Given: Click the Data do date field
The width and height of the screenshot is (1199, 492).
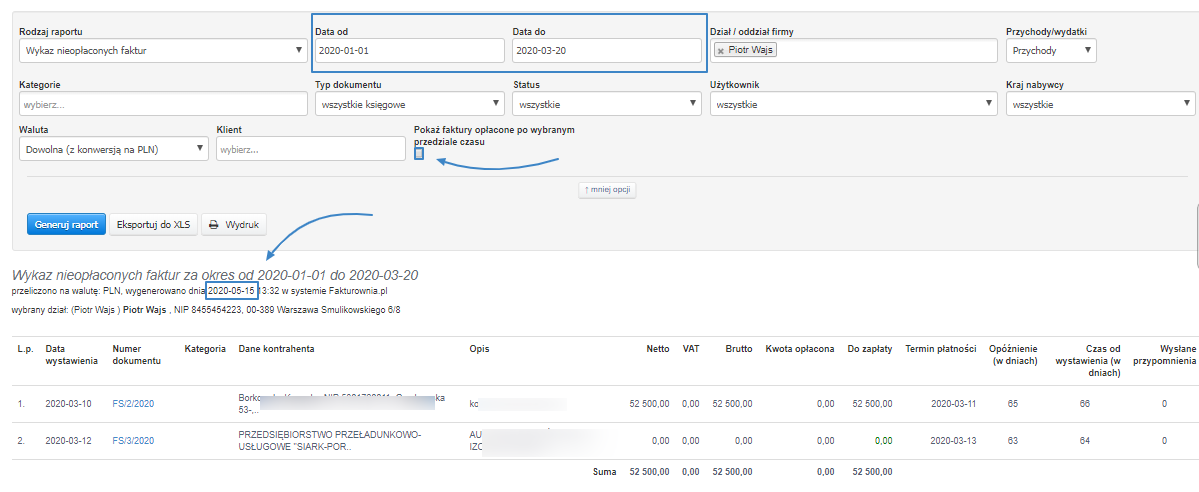Looking at the screenshot, I should click(x=607, y=50).
